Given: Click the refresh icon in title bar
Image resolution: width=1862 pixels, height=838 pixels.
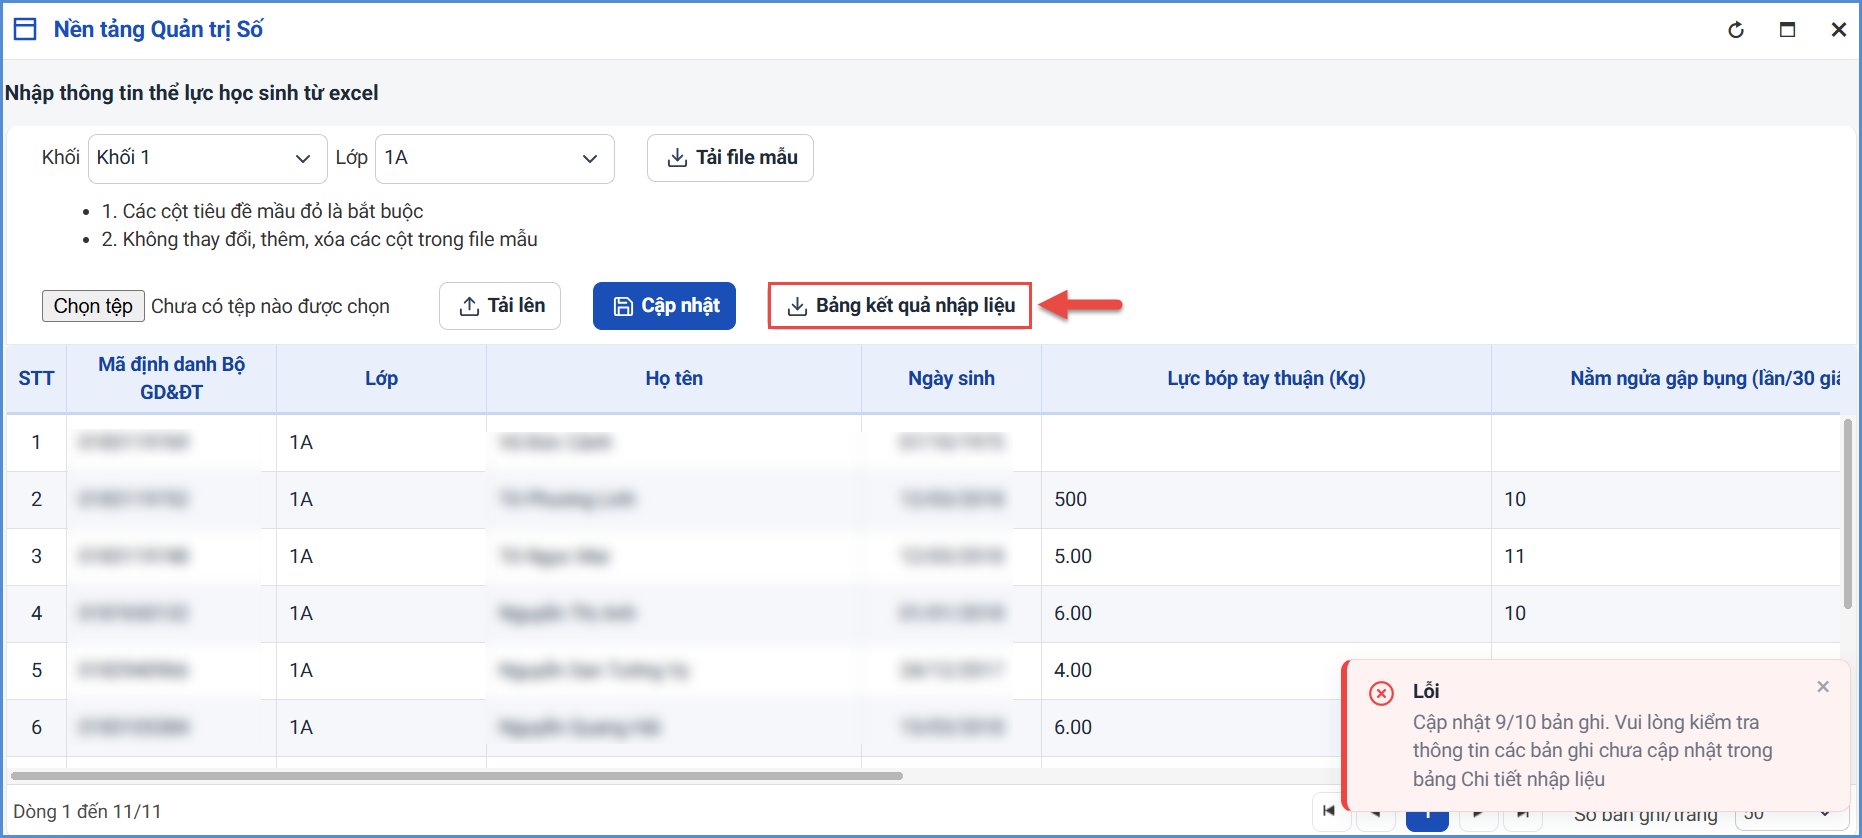Looking at the screenshot, I should tap(1736, 30).
